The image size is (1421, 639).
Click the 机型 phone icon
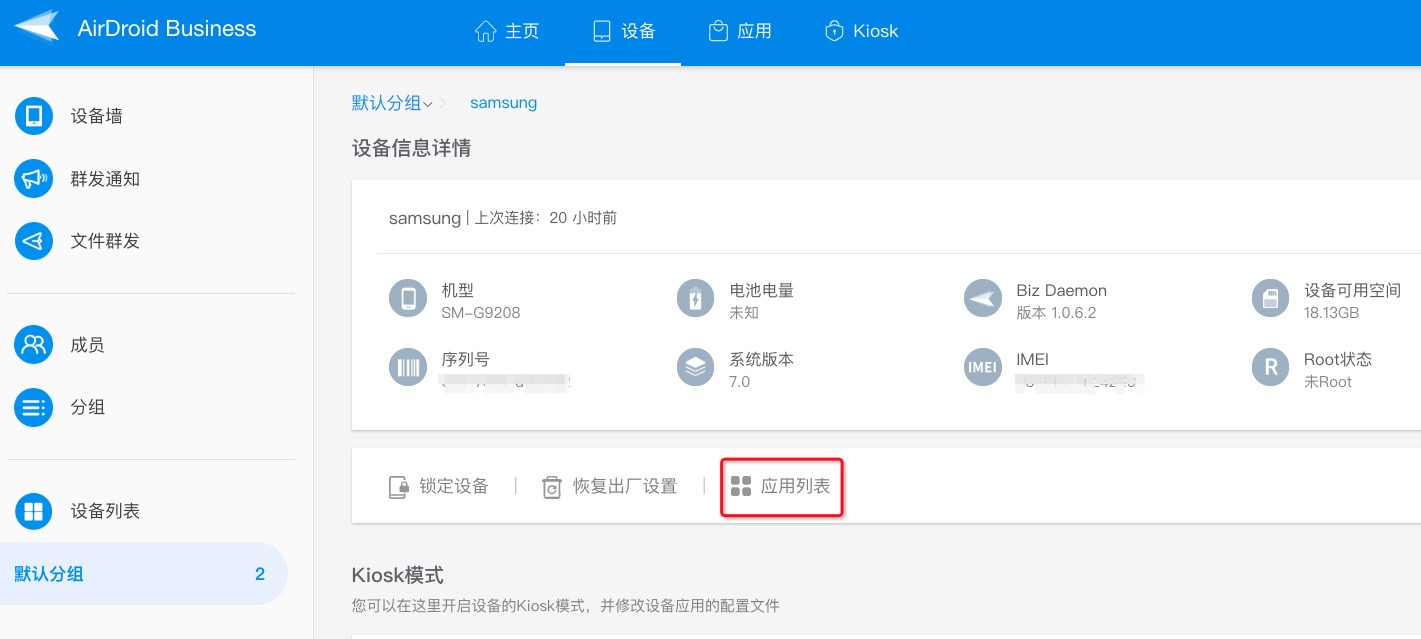(408, 298)
